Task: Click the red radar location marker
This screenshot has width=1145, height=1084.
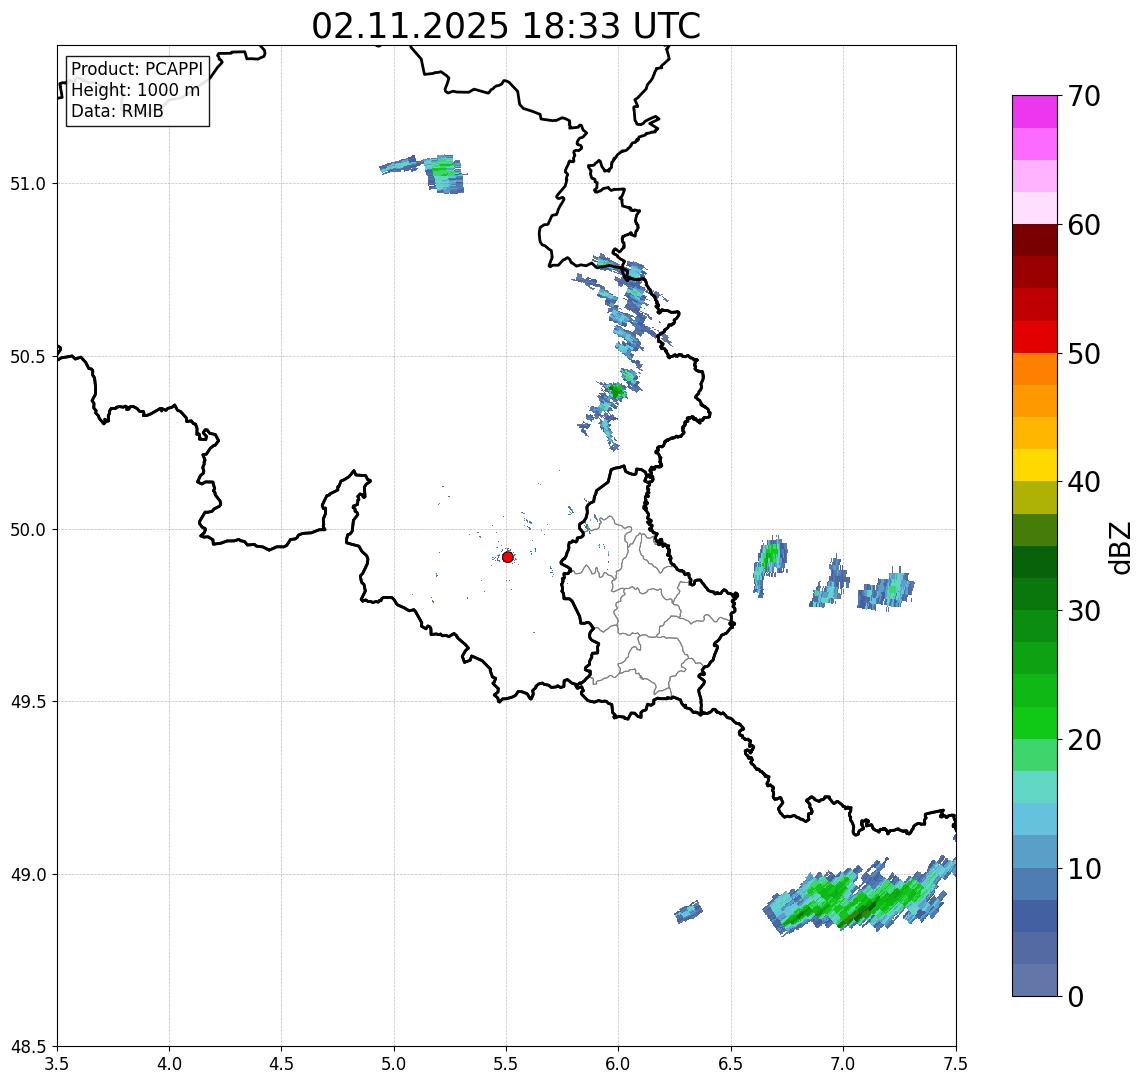Action: [508, 557]
